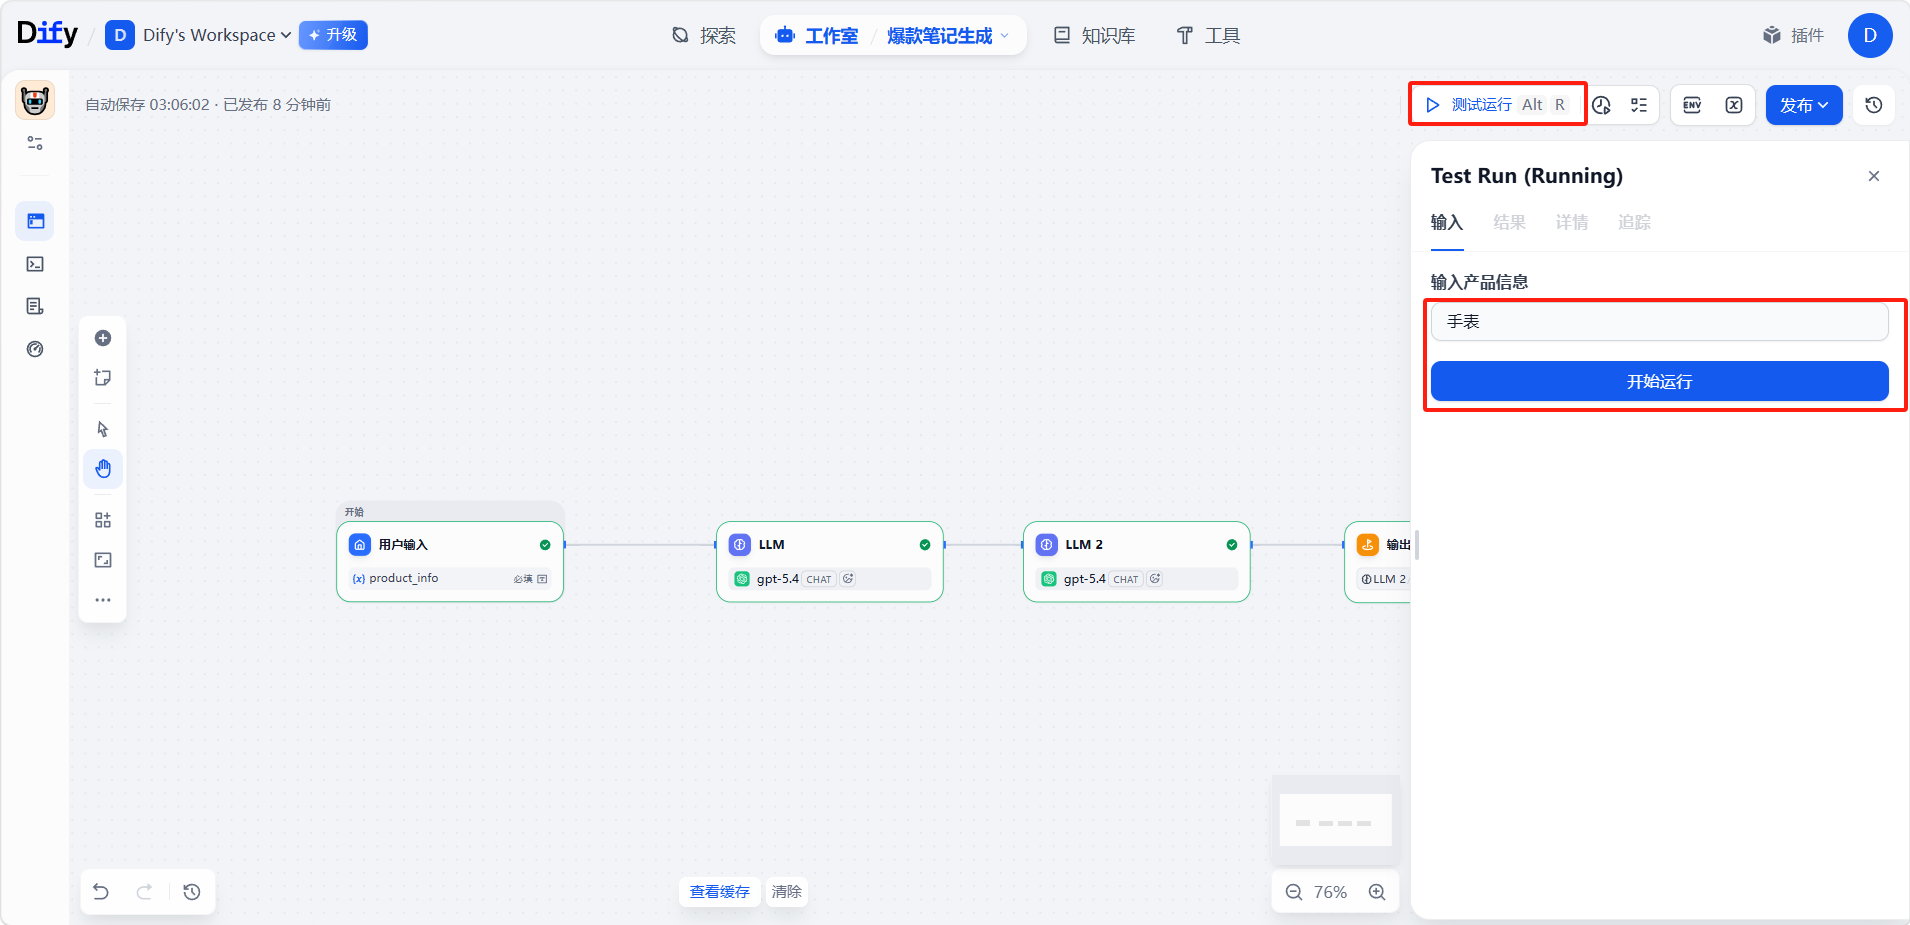Switch to the 结果 tab
Viewport: 1910px width, 925px height.
pyautogui.click(x=1509, y=223)
